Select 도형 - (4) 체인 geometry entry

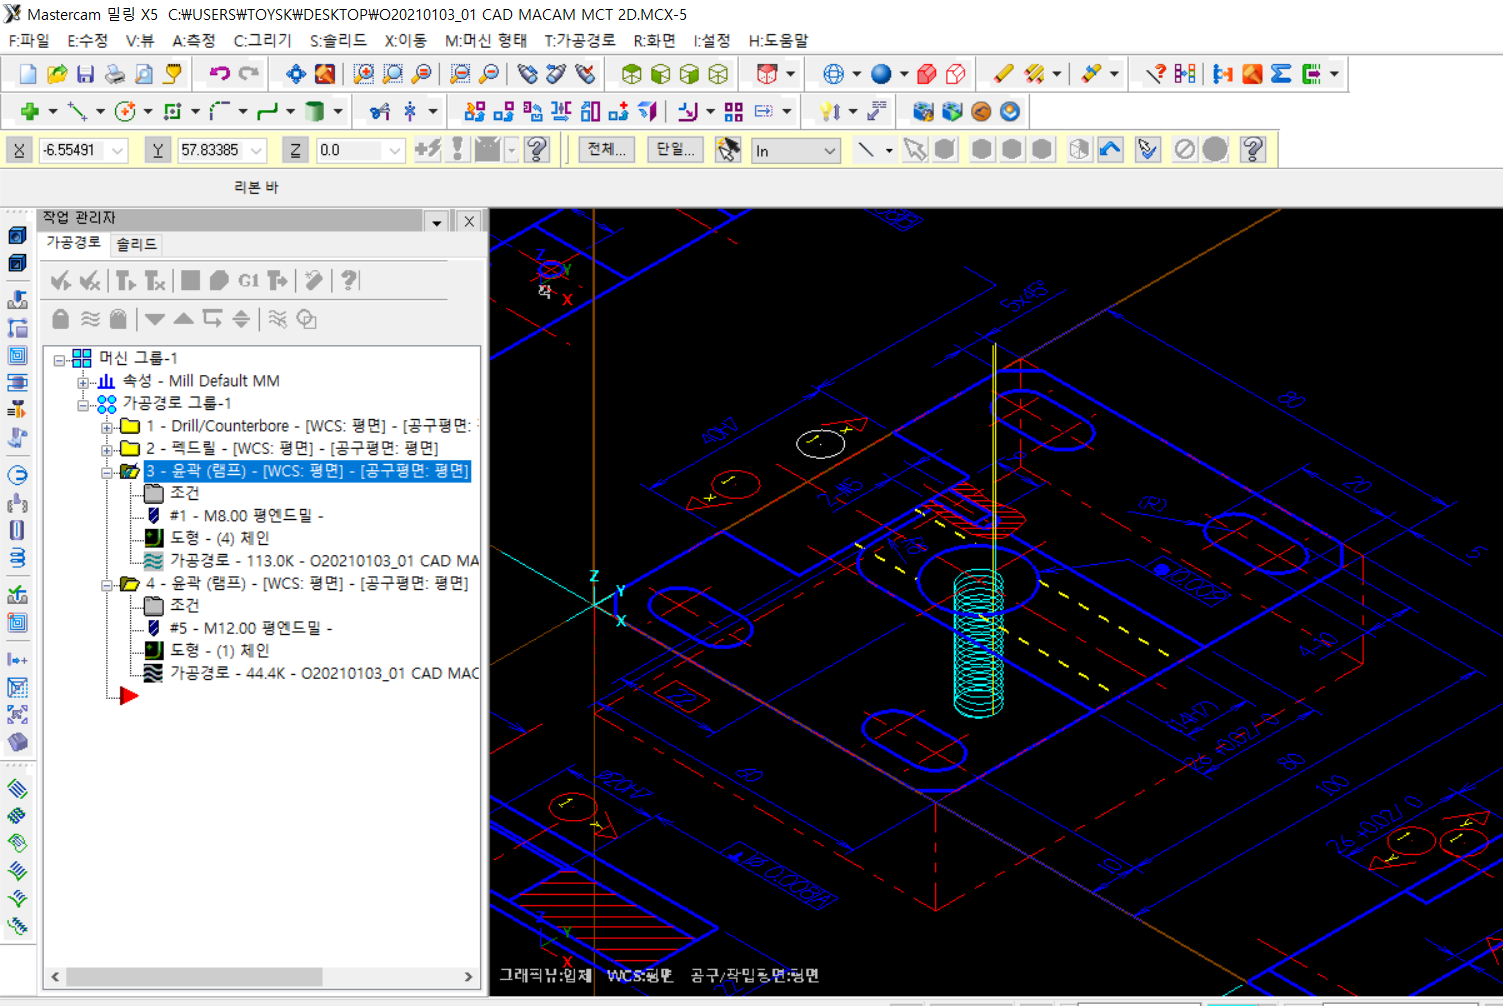(220, 538)
